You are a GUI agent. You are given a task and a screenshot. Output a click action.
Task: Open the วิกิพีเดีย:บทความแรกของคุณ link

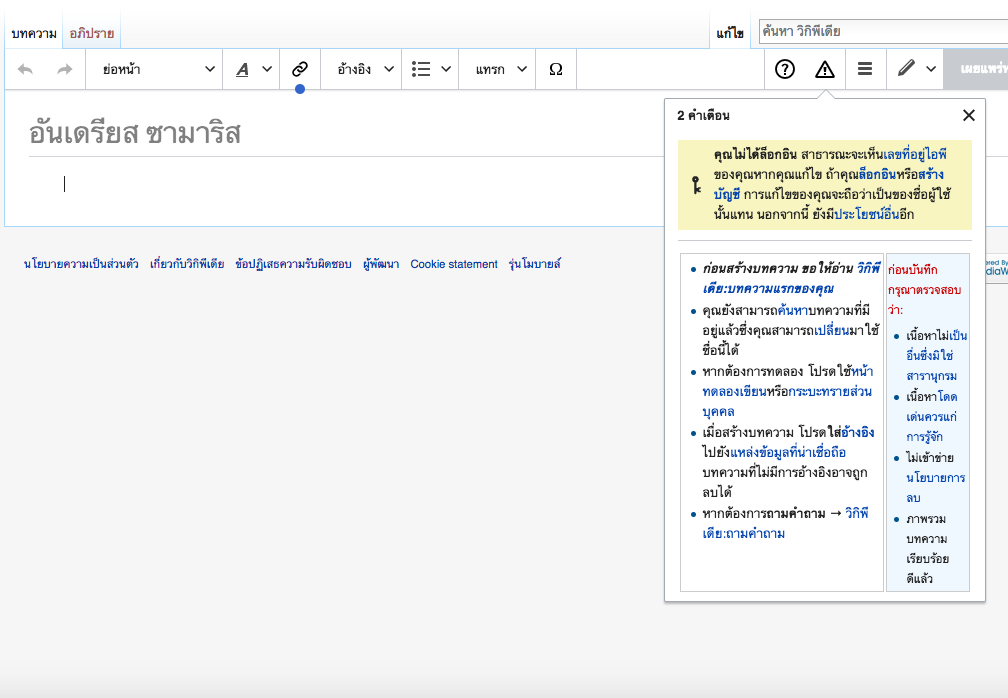tap(791, 278)
